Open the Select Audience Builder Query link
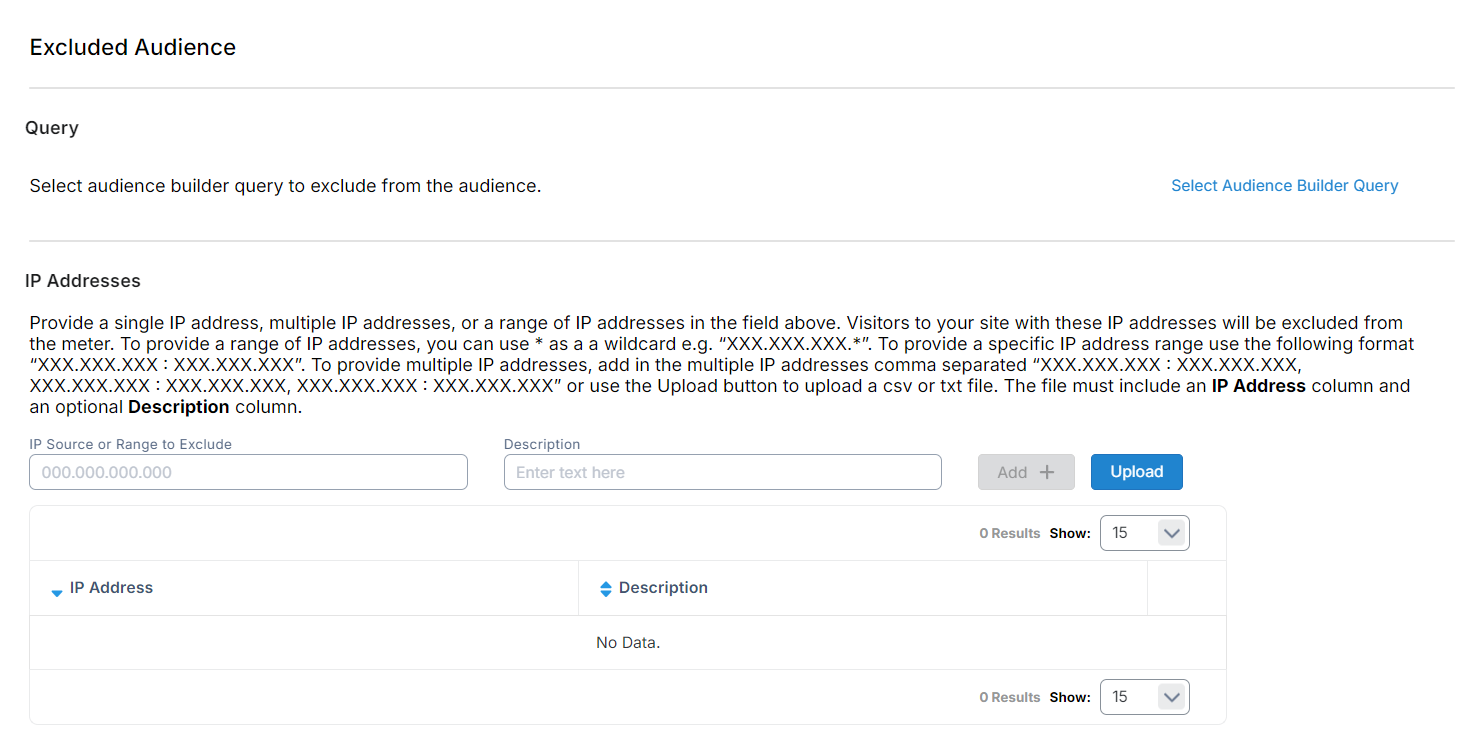The width and height of the screenshot is (1478, 732). pos(1284,186)
